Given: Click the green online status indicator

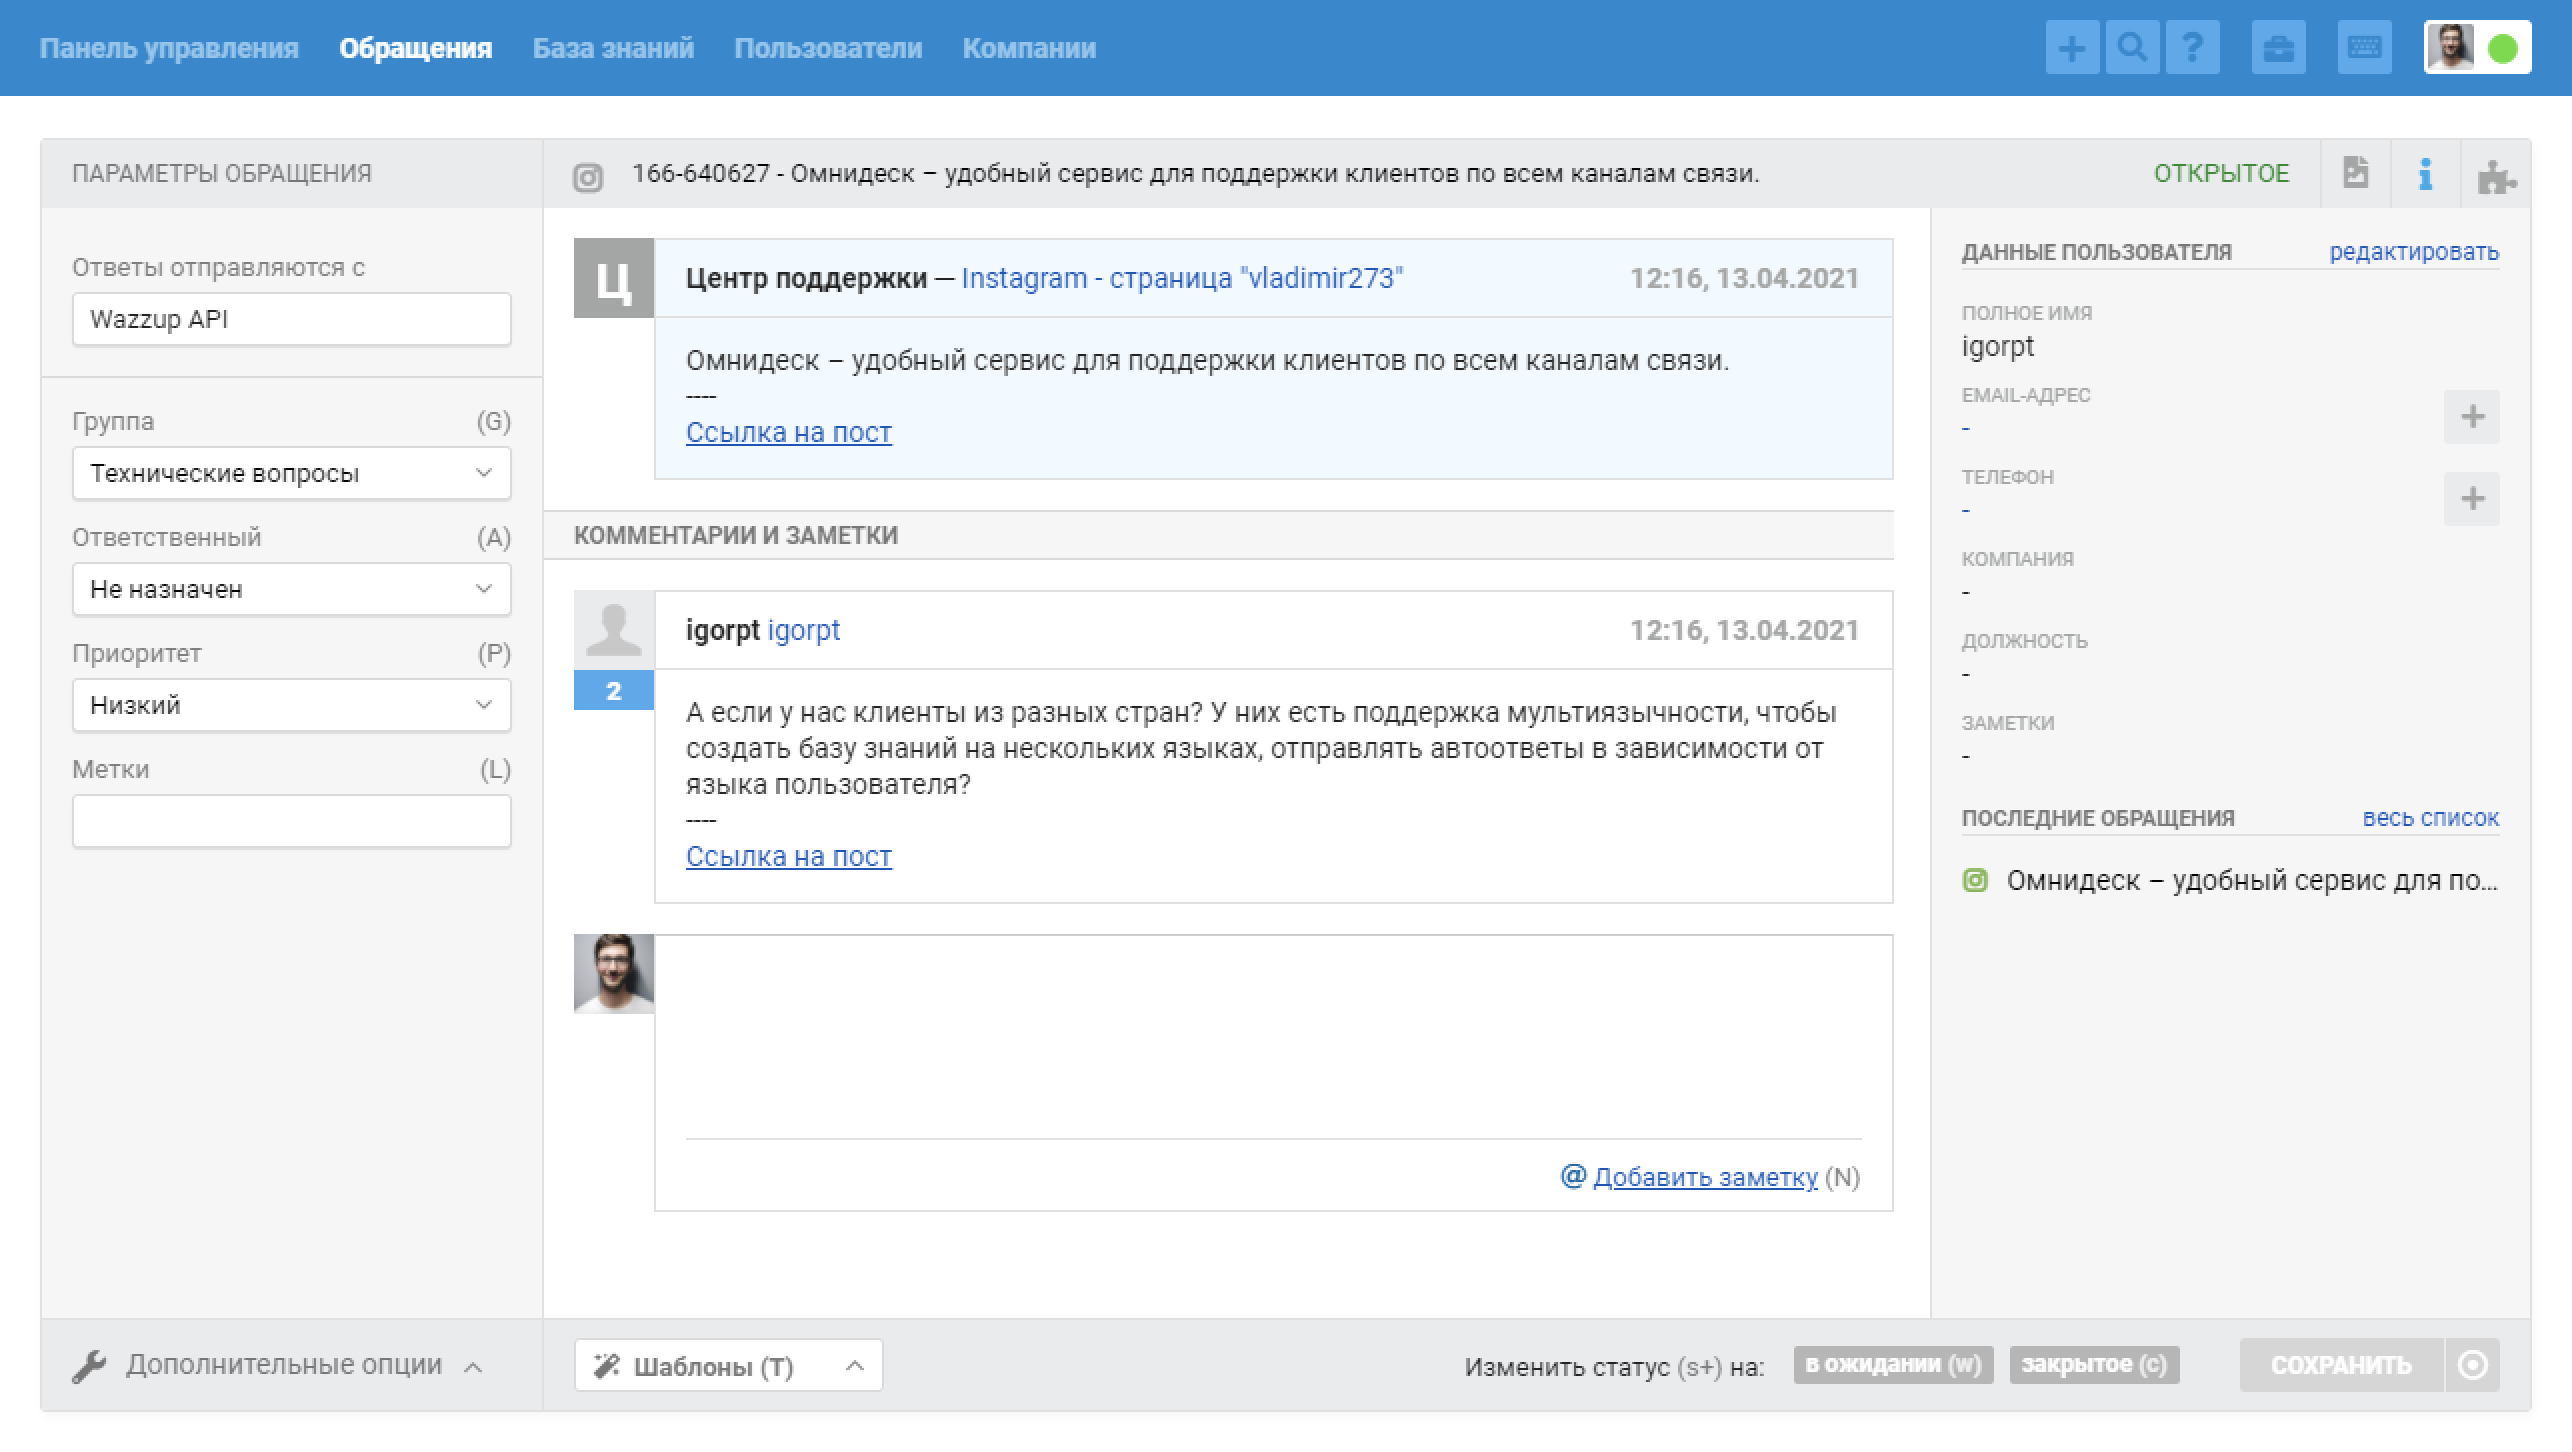Looking at the screenshot, I should 2503,48.
